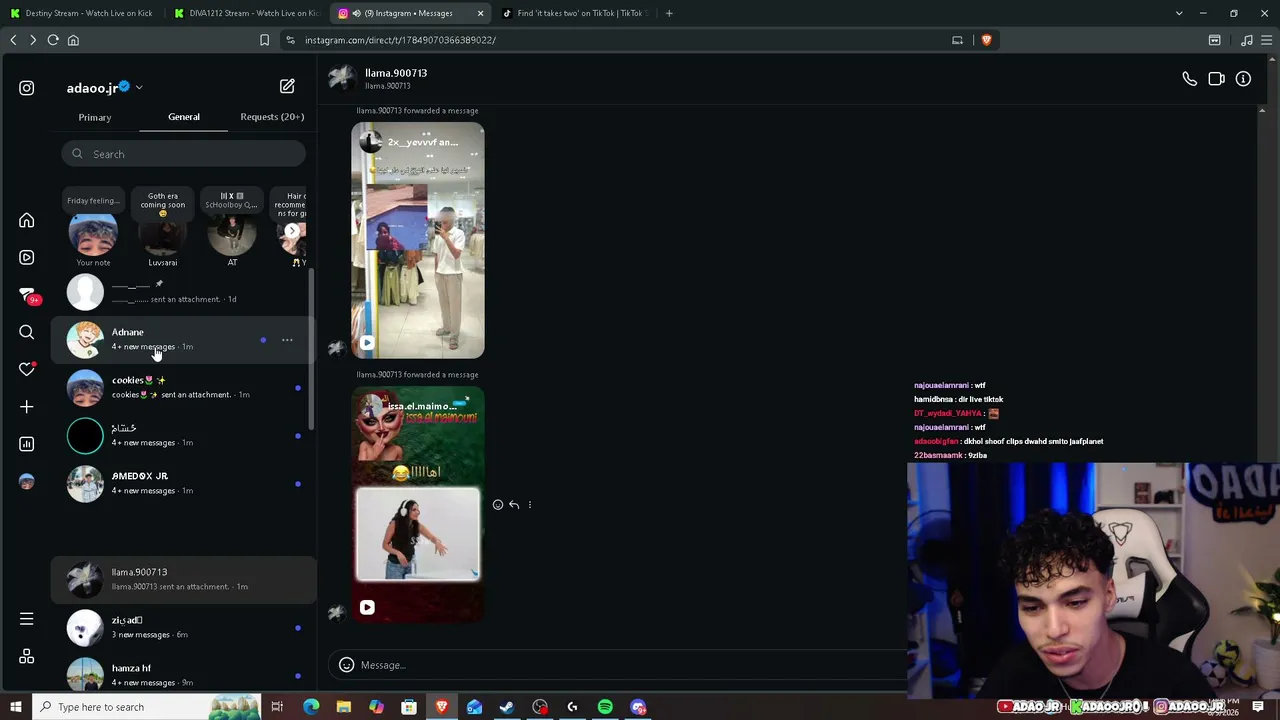Open Messages icon with 9+ badge
The width and height of the screenshot is (1280, 720).
coord(27,295)
